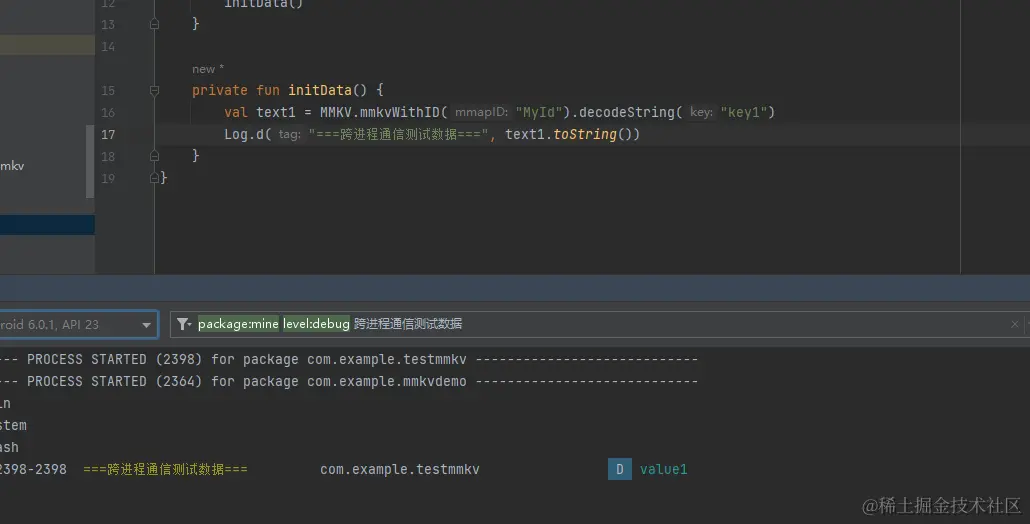Click mmkvWithID call on line 16
The height and width of the screenshot is (524, 1030).
pos(400,112)
